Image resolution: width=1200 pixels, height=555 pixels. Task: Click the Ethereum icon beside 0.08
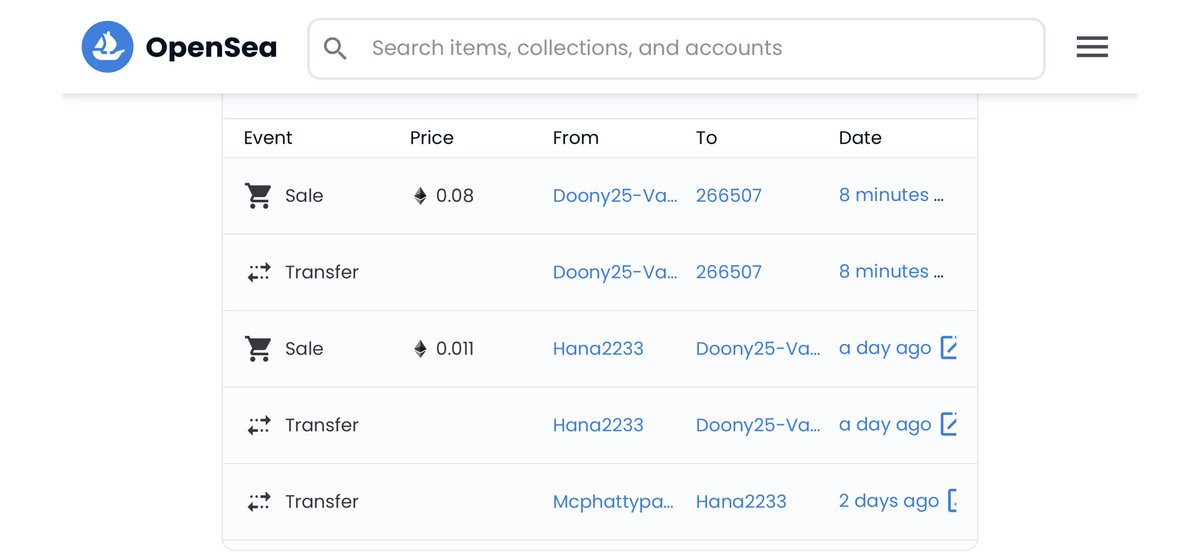point(420,196)
